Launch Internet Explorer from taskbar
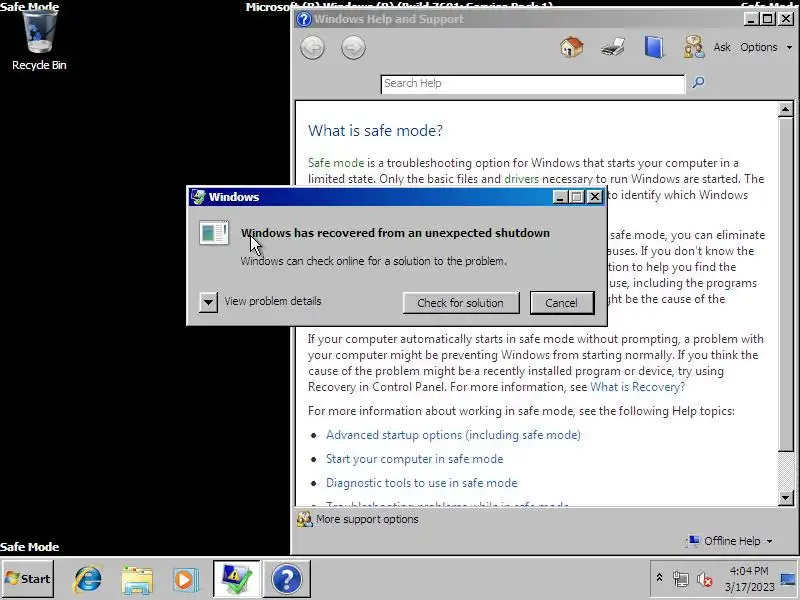The width and height of the screenshot is (800, 600). [88, 579]
